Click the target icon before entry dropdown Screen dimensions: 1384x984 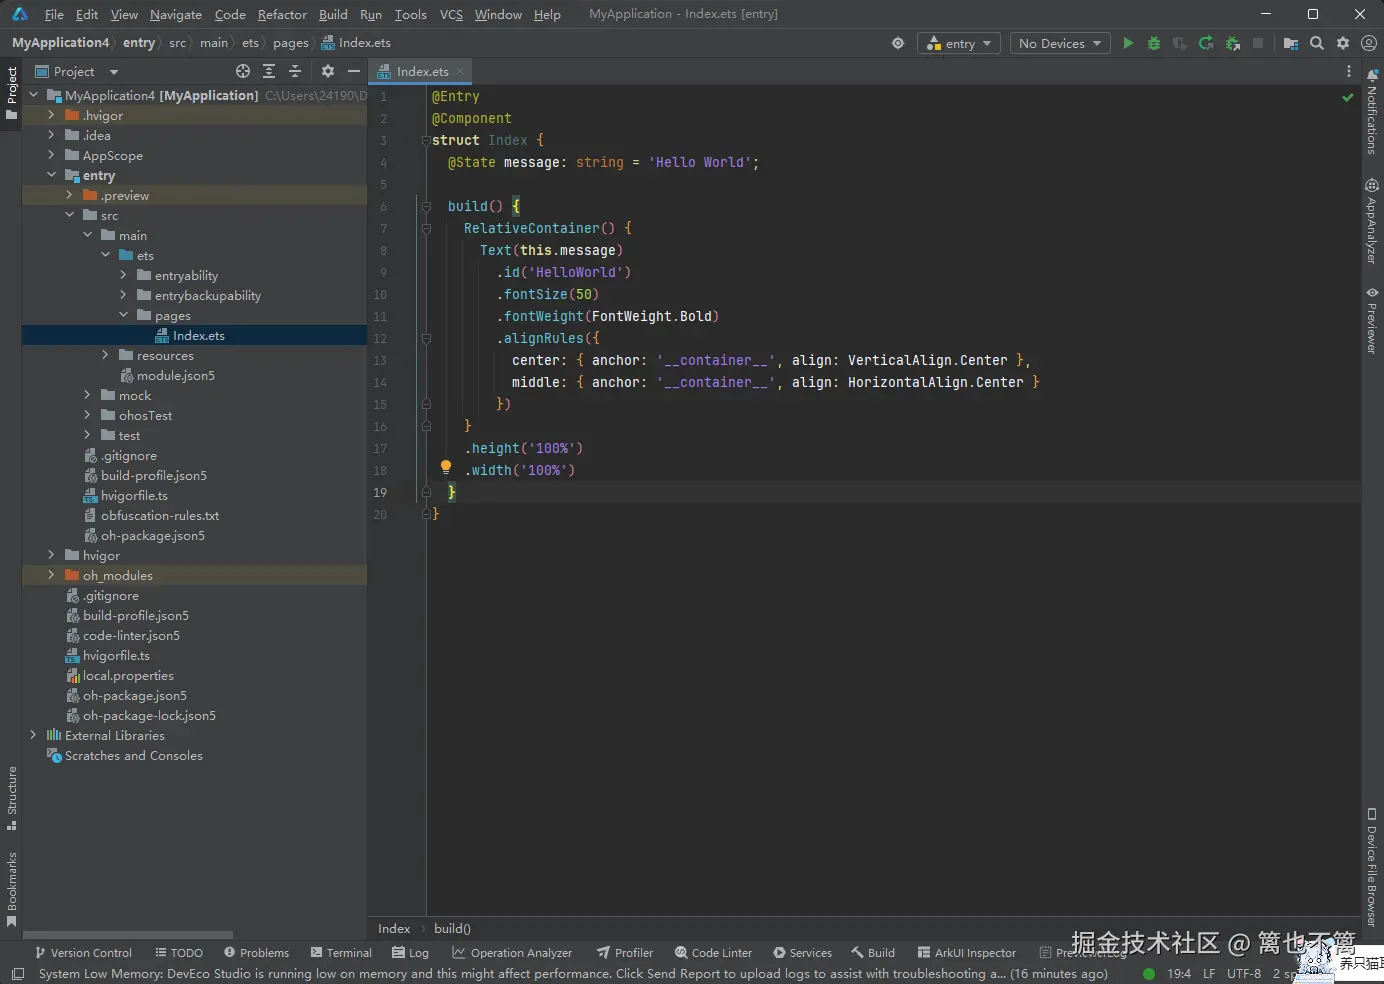tap(898, 43)
